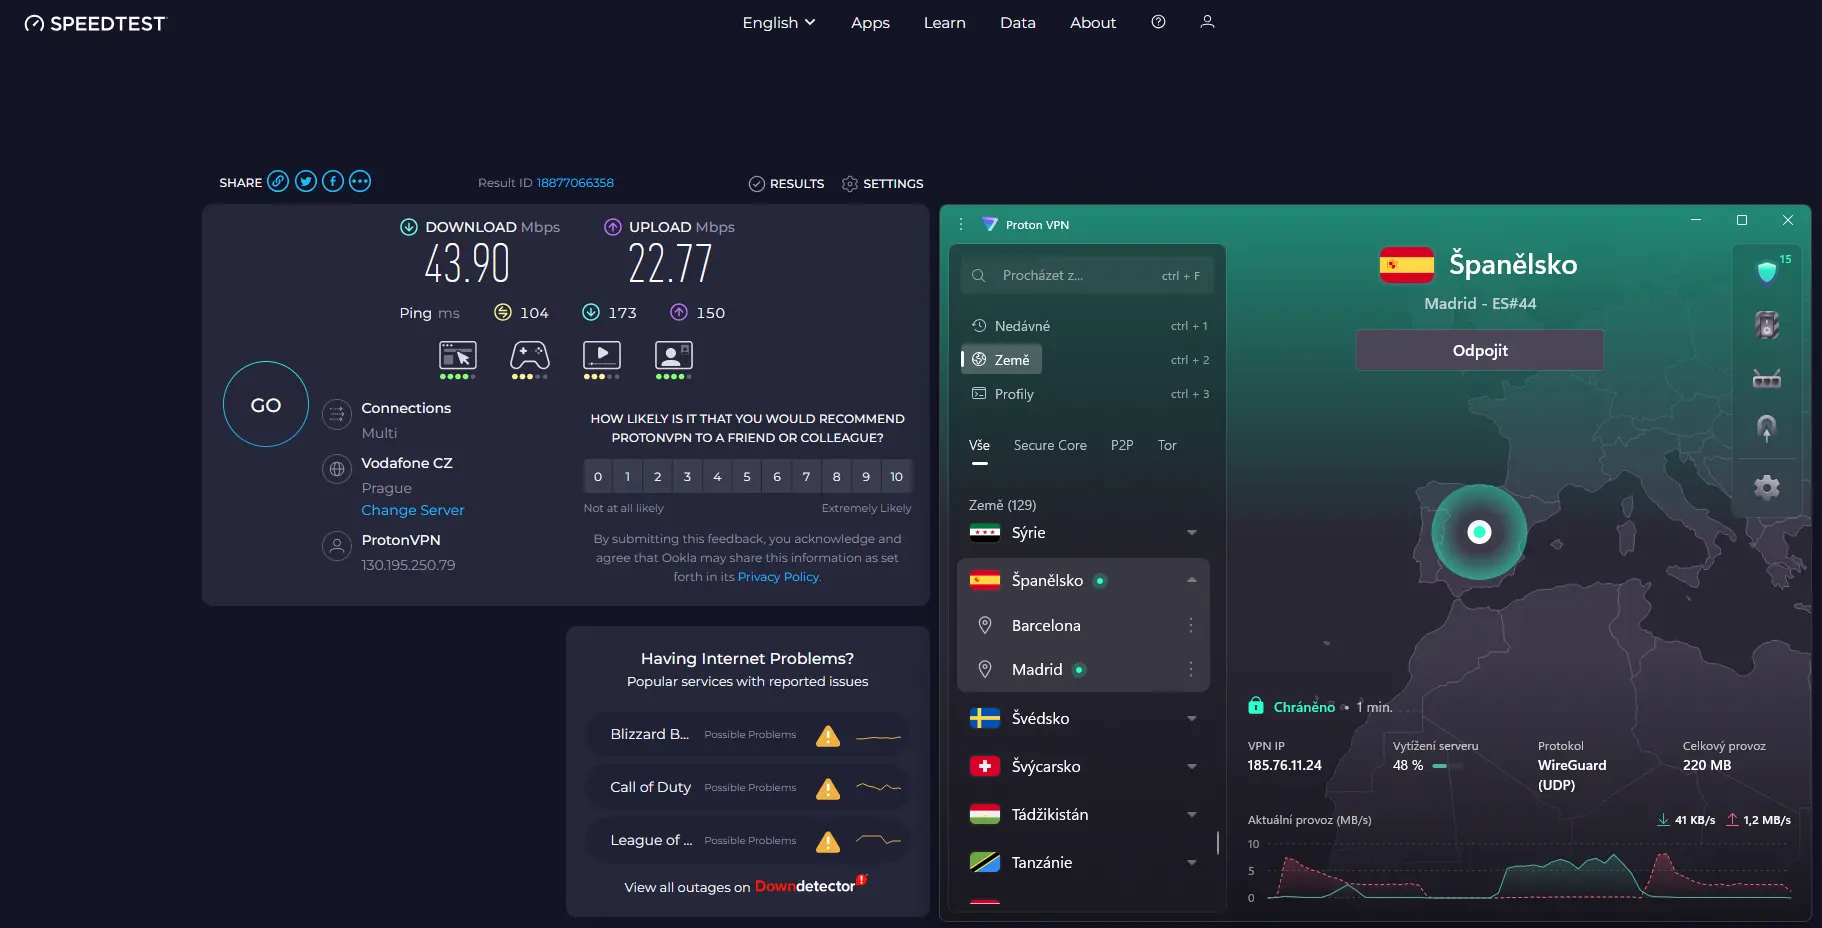Open Proton VPN settings via gear icon
The width and height of the screenshot is (1822, 928).
tap(1765, 487)
